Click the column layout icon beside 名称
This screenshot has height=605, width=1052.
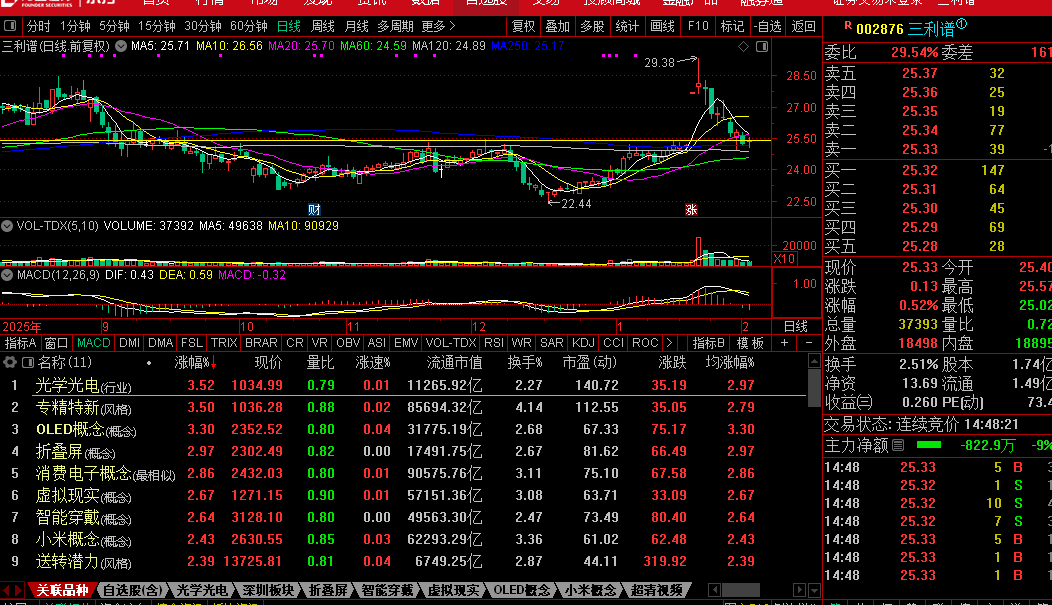(x=28, y=362)
